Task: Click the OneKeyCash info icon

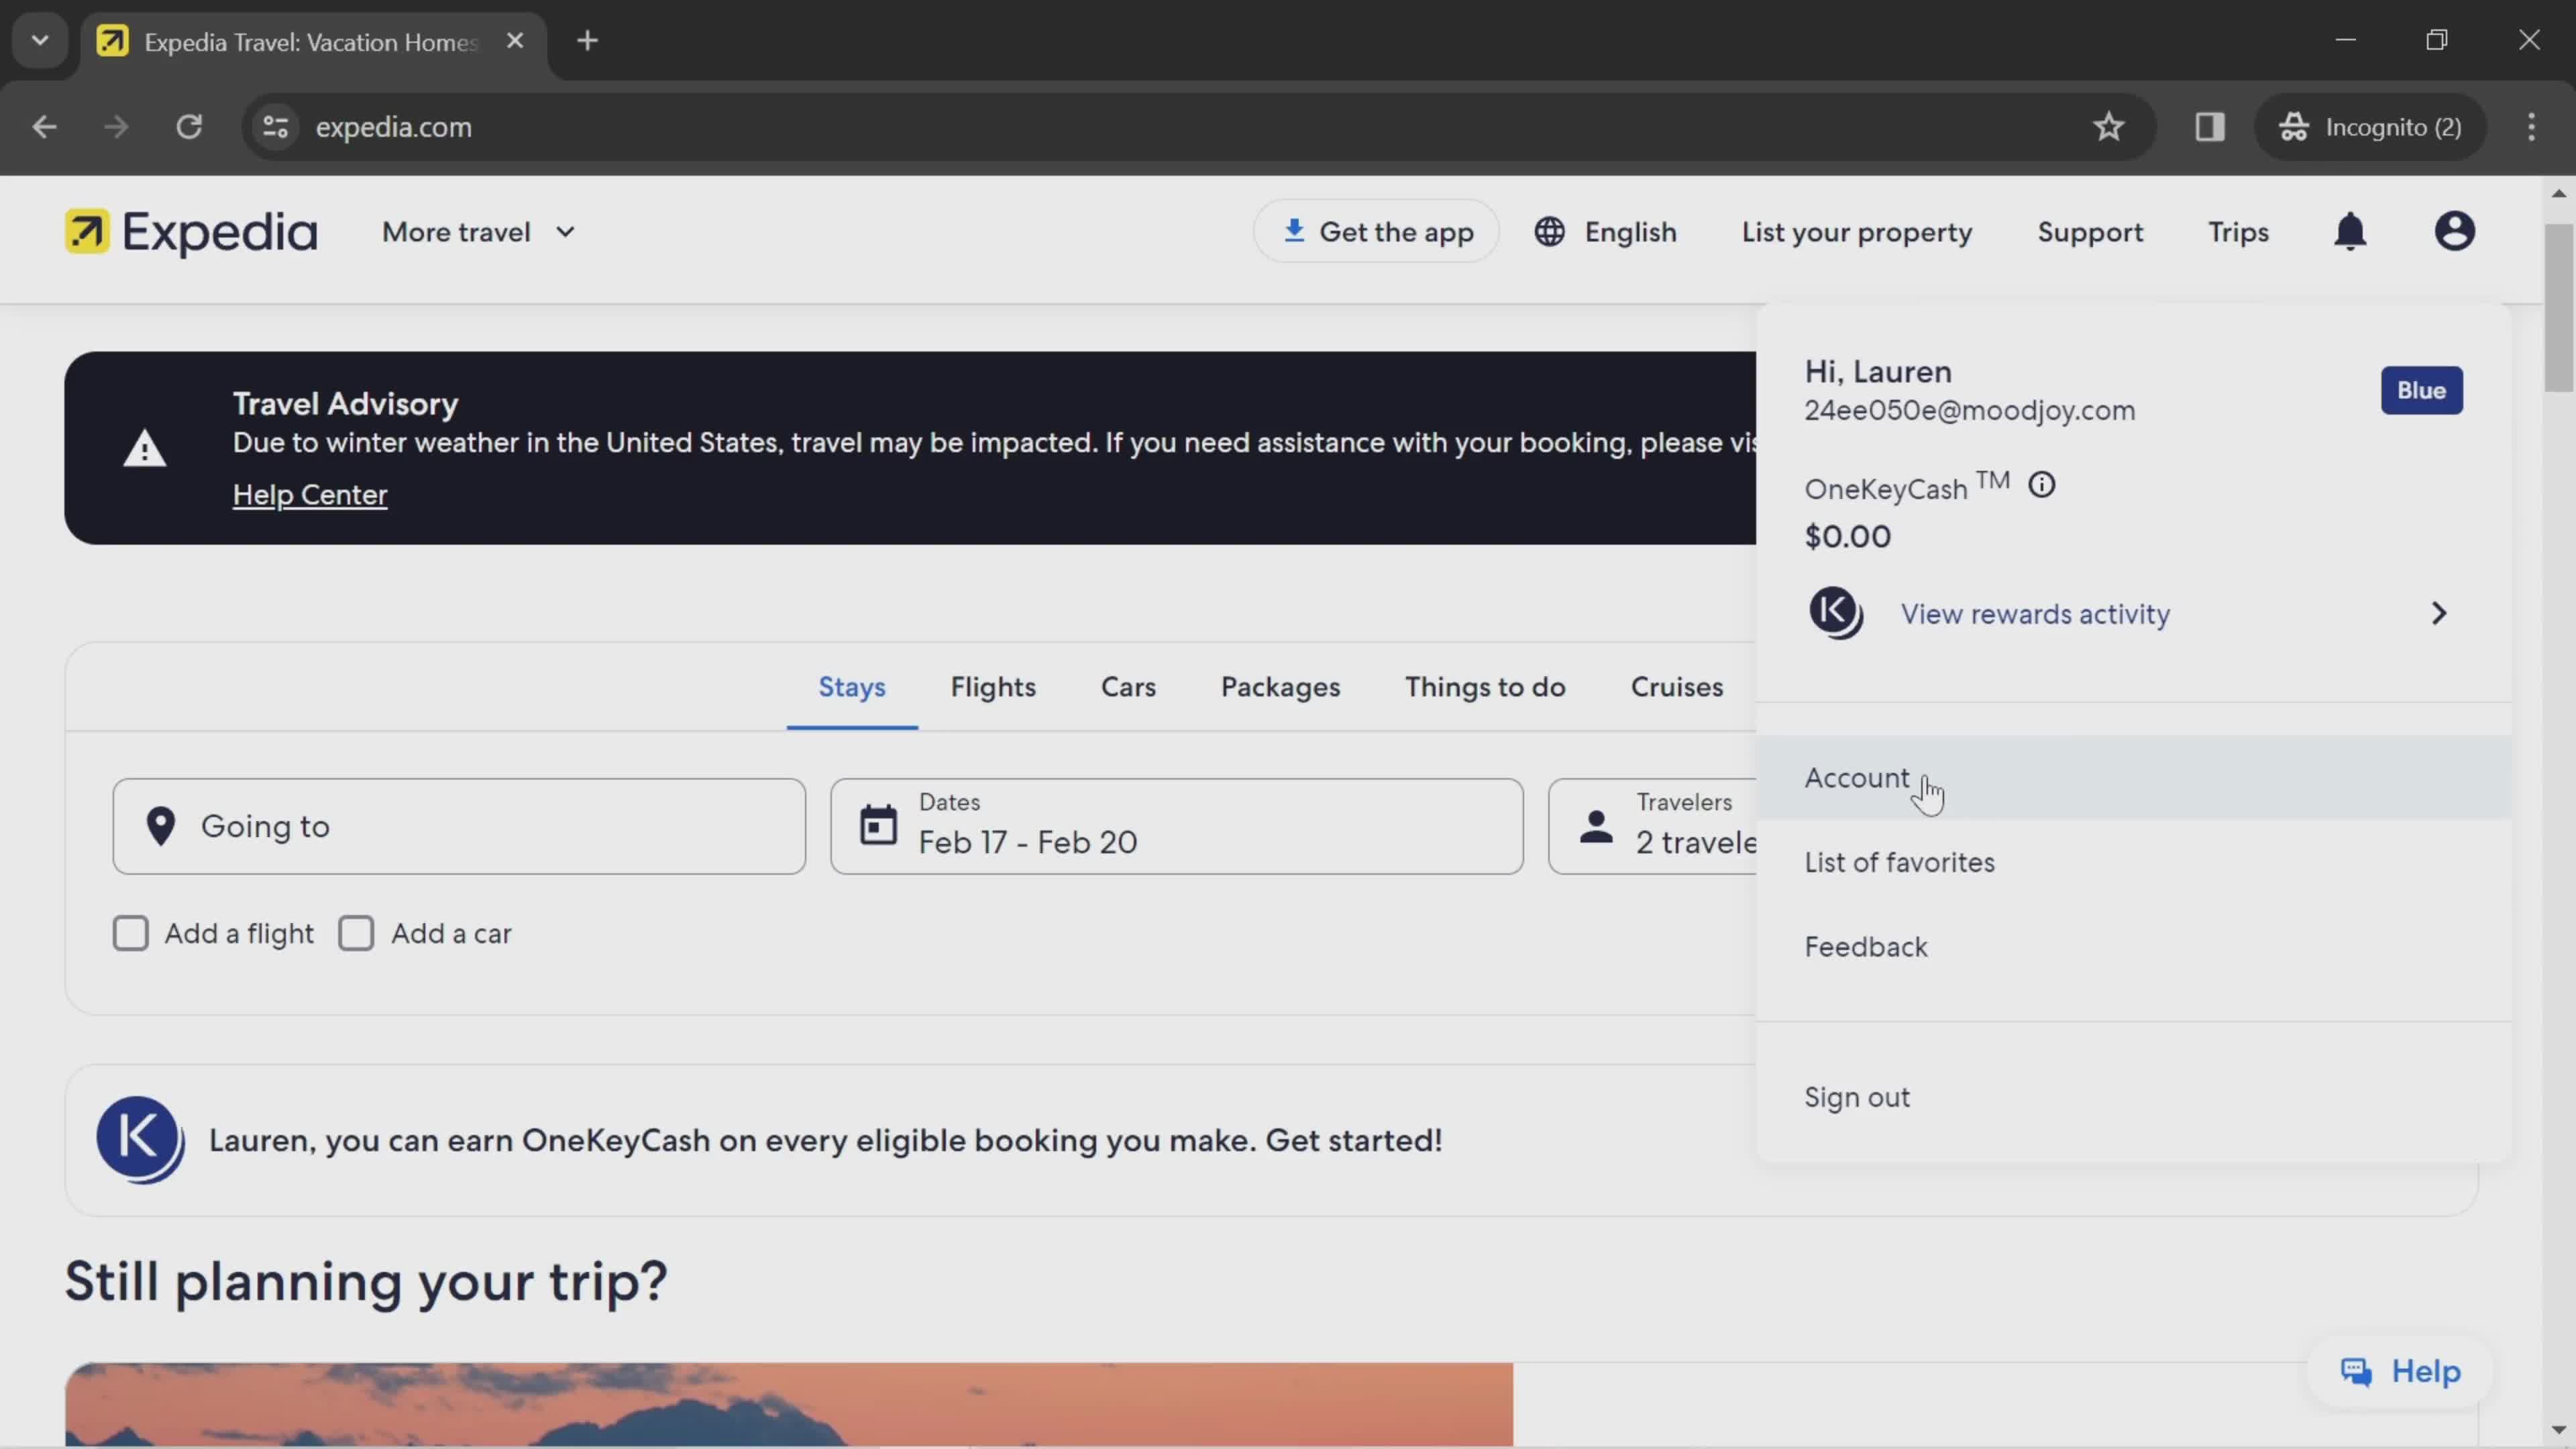Action: [x=2041, y=485]
